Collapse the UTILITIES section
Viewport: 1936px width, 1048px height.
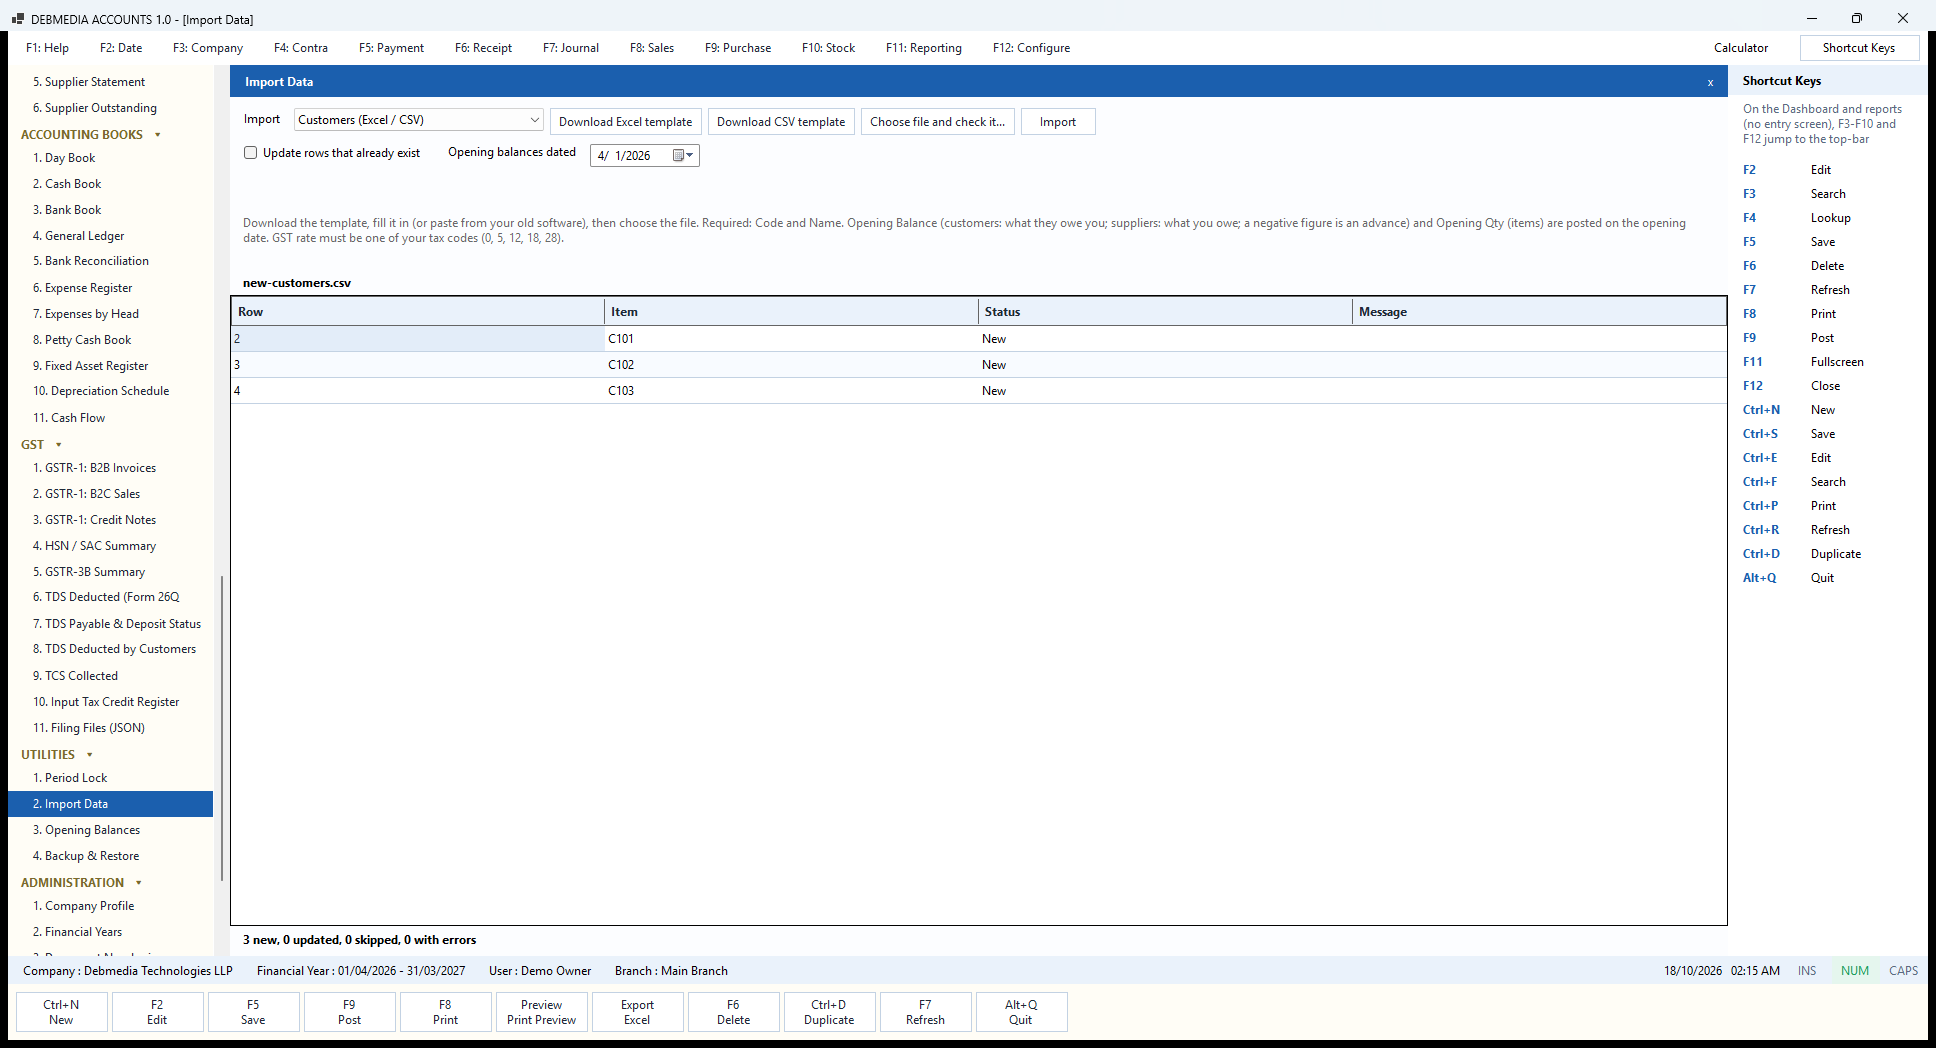(x=89, y=755)
